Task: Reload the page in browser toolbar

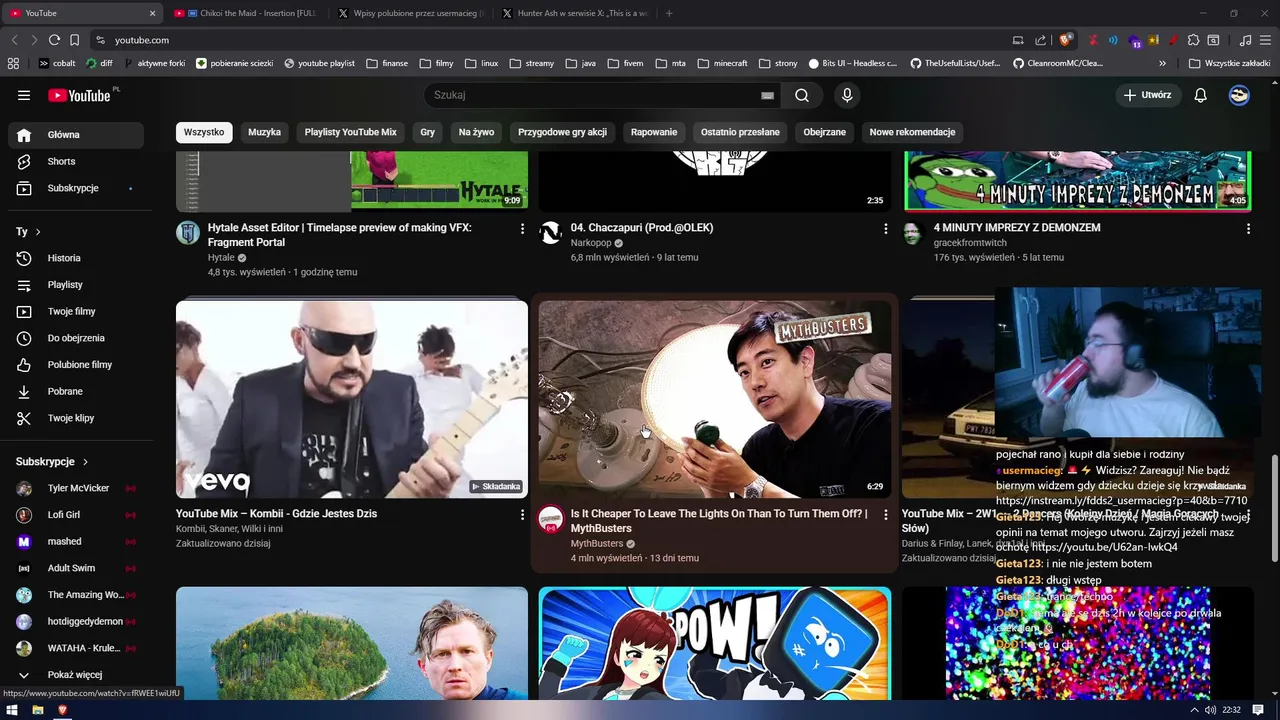Action: [54, 40]
